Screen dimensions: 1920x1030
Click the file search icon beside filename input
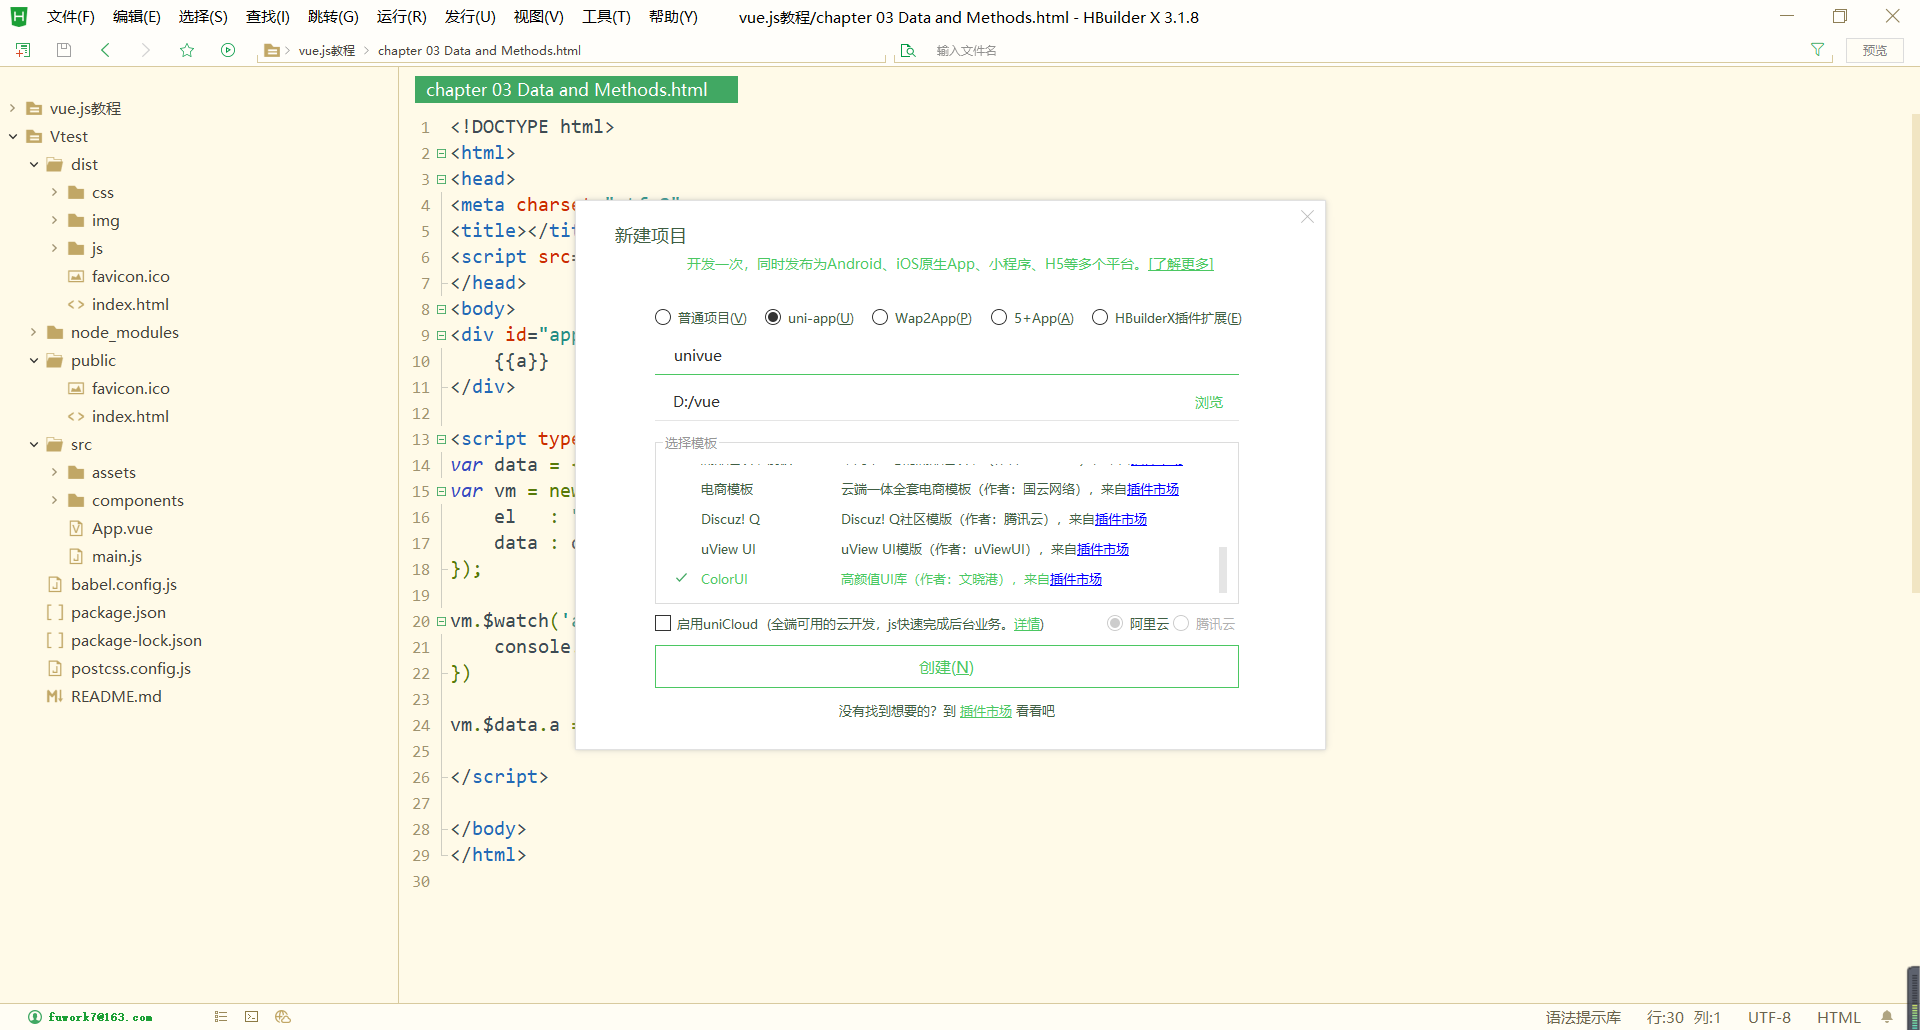(908, 51)
